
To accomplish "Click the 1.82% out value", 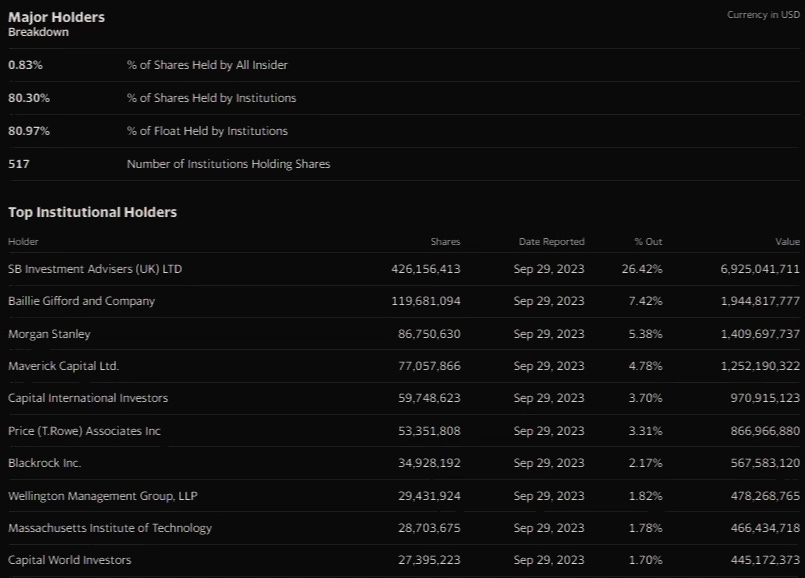I will 645,496.
